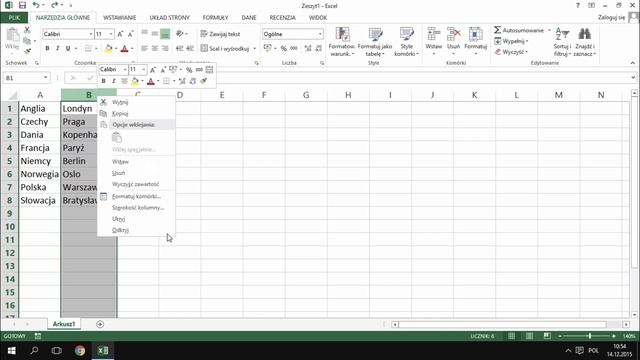640x360 pixels.
Task: Open Formatuj jako tabelę gallery
Action: [375, 42]
